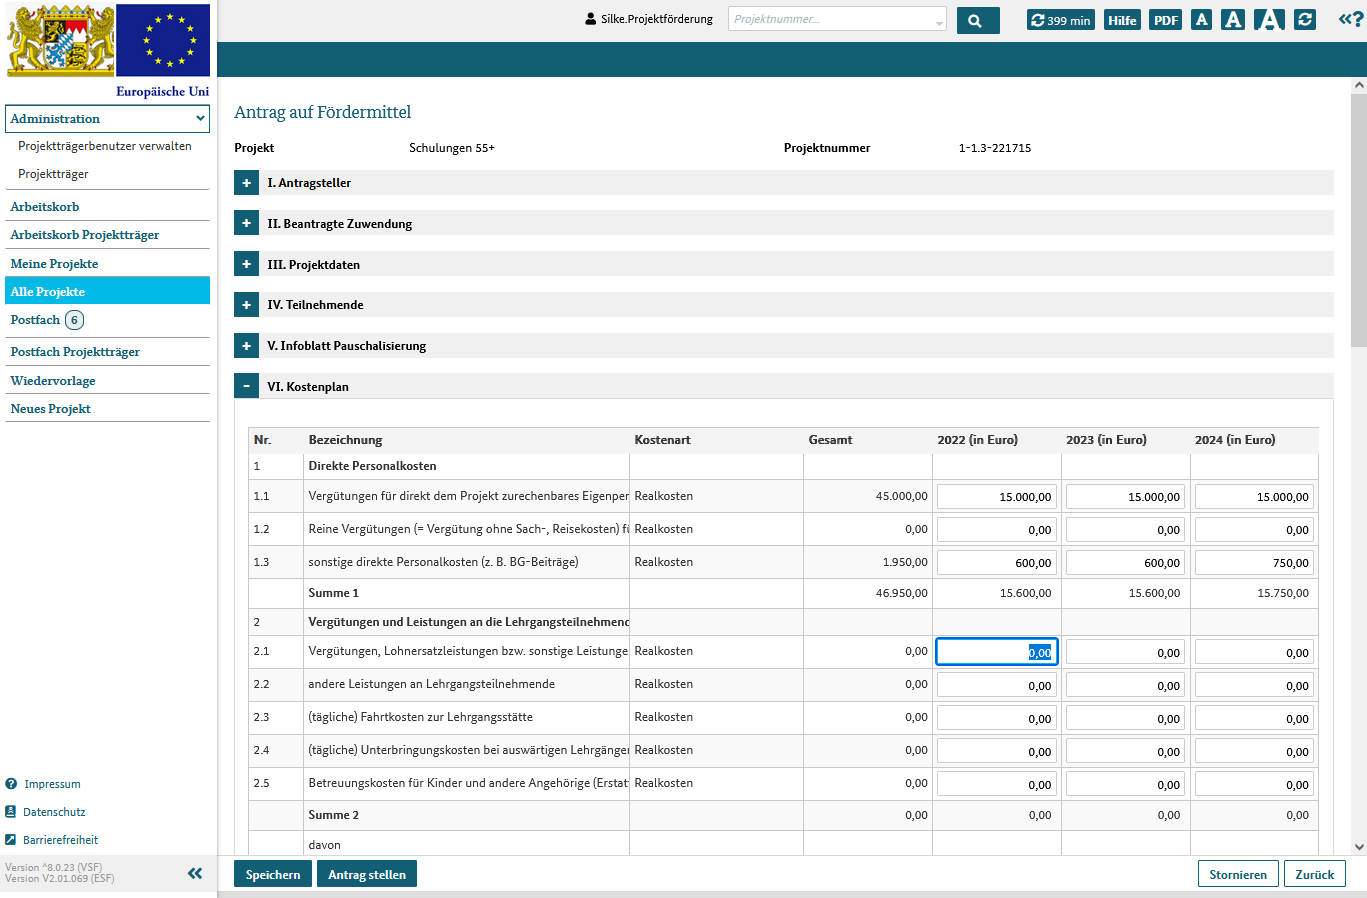Screen dimensions: 1367x898
Task: Click the Bavarian coat of arms logo
Action: coord(61,40)
